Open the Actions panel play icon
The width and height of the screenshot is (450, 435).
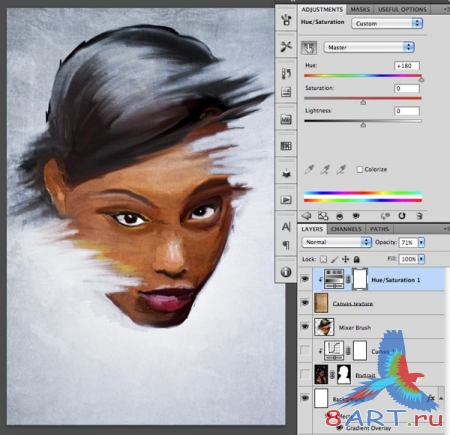pos(286,200)
